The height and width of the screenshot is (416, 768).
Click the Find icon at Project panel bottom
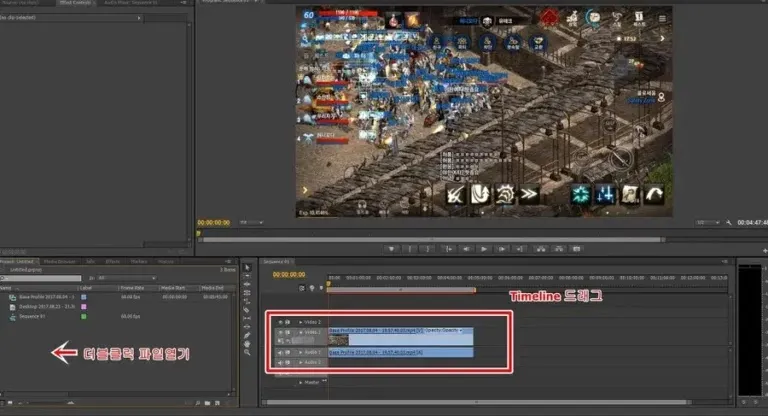click(197, 403)
